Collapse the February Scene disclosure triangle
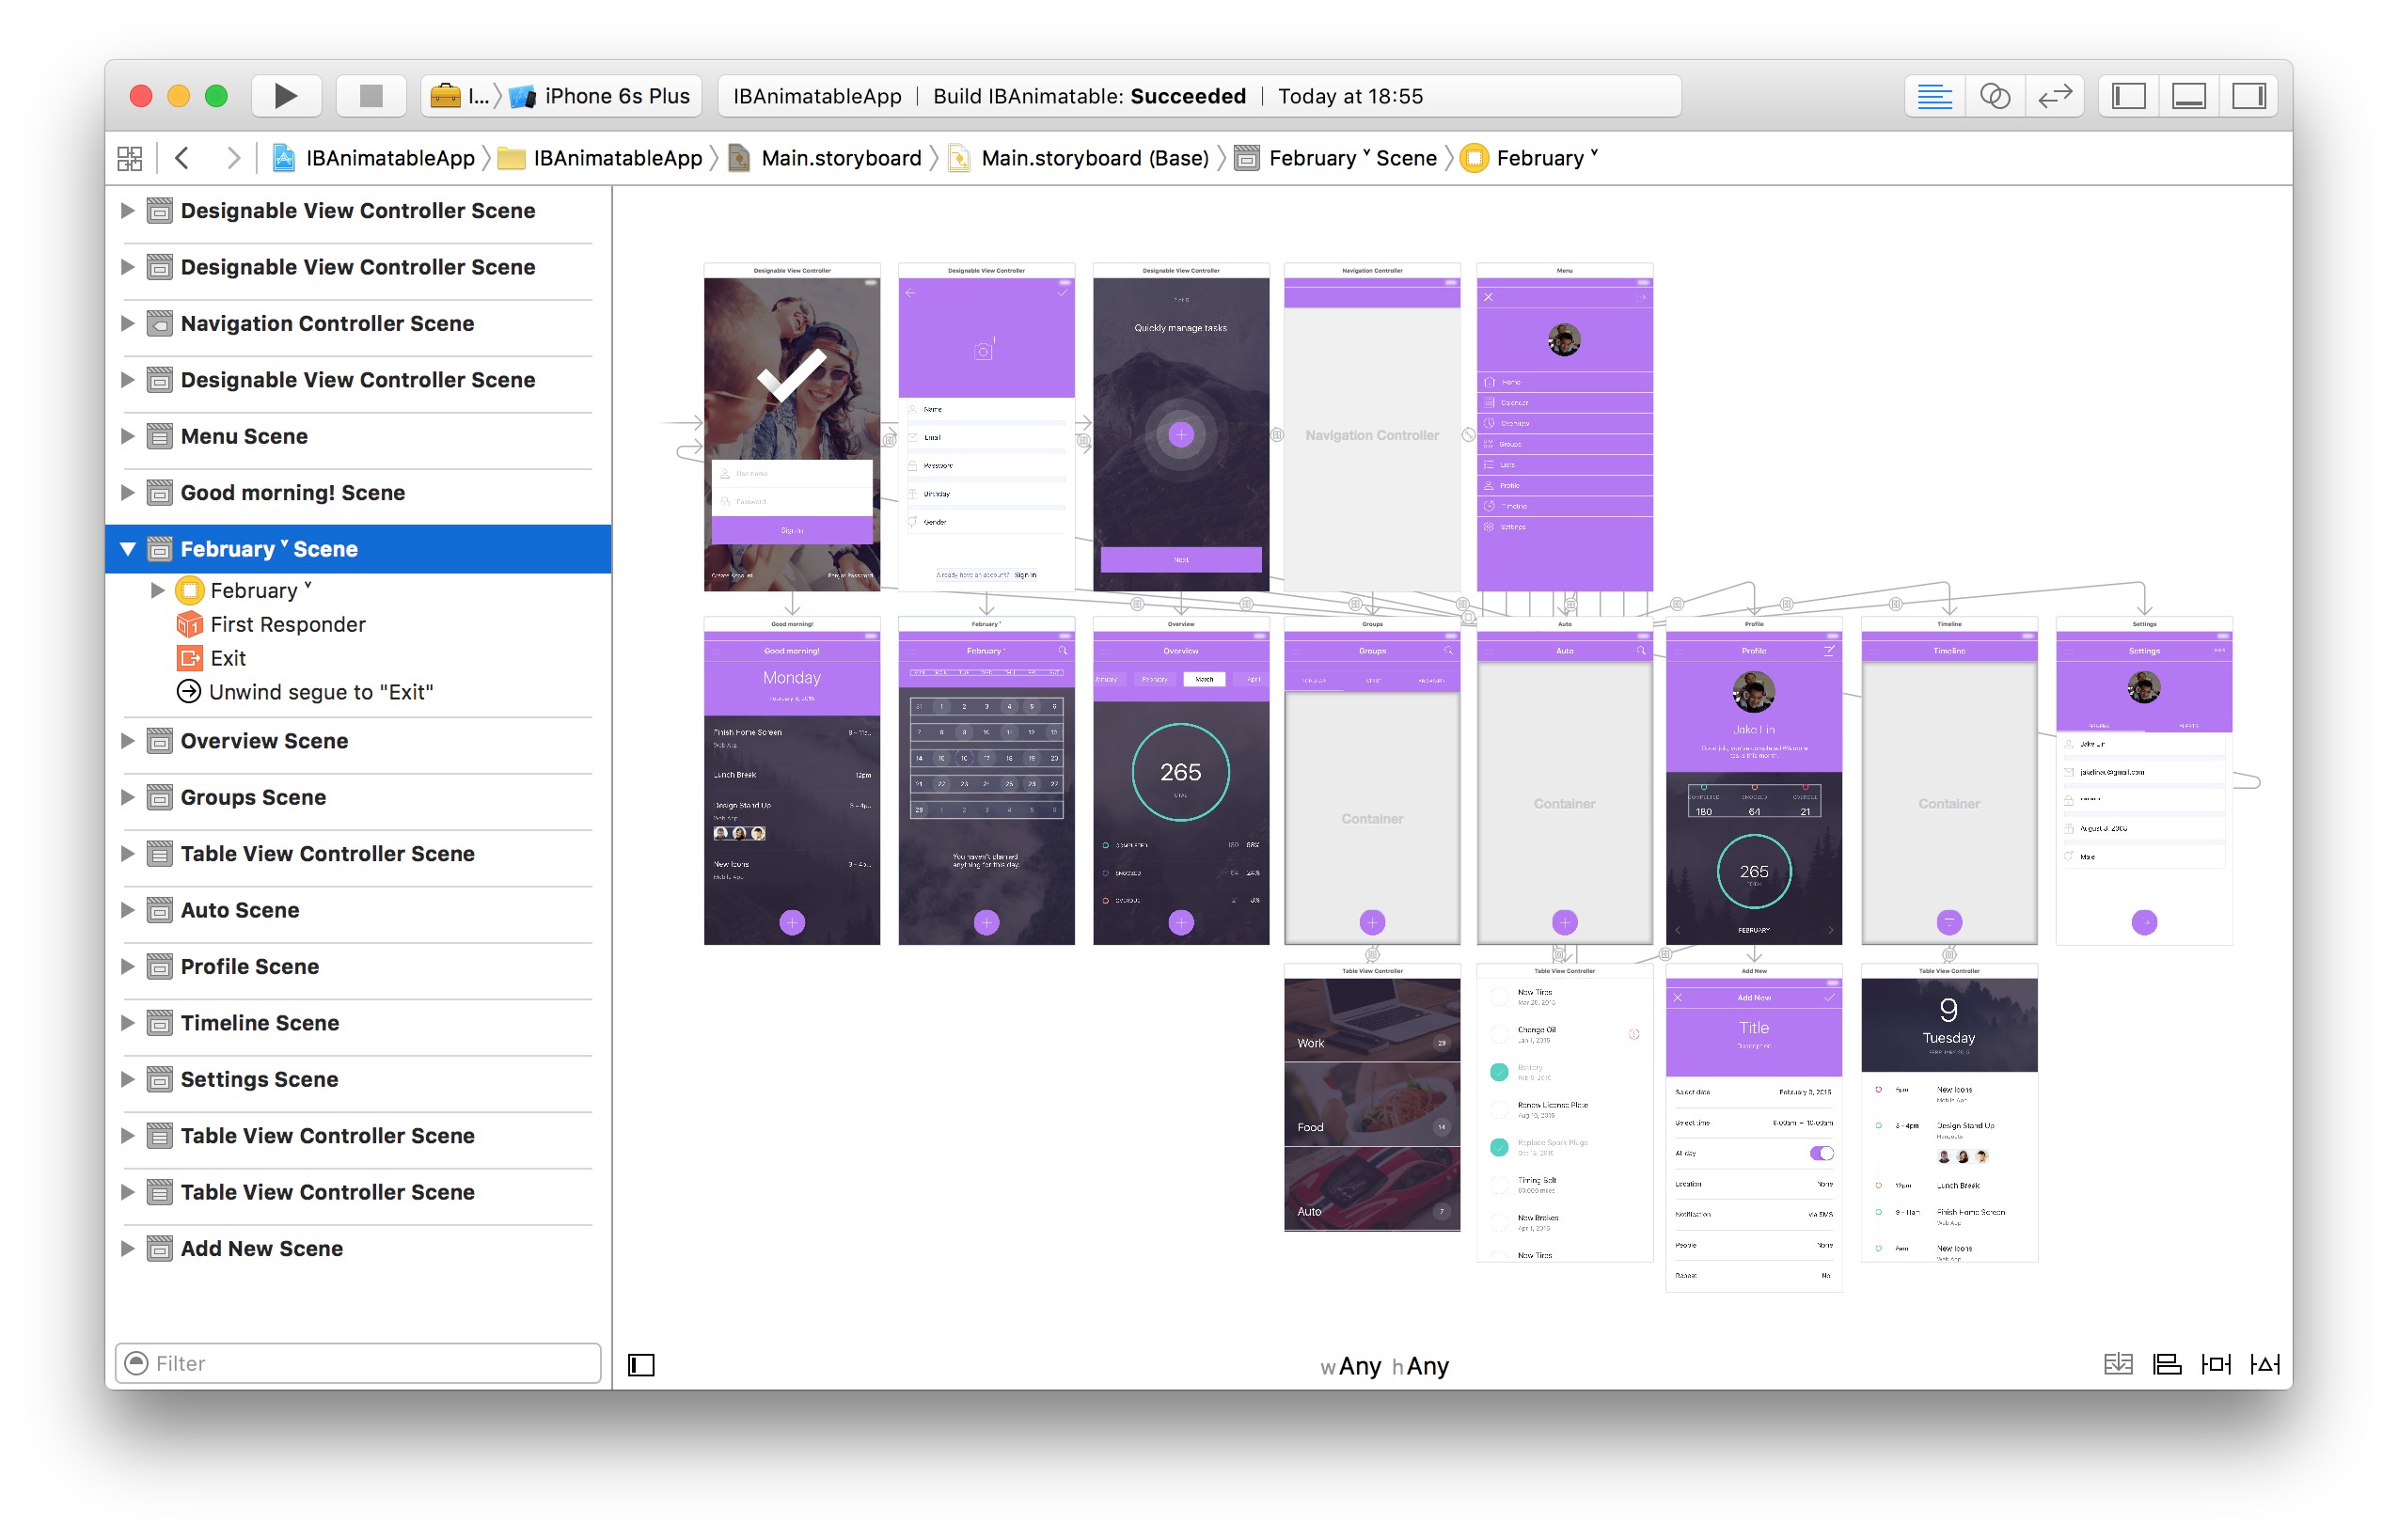Image resolution: width=2398 pixels, height=1540 pixels. (x=128, y=549)
